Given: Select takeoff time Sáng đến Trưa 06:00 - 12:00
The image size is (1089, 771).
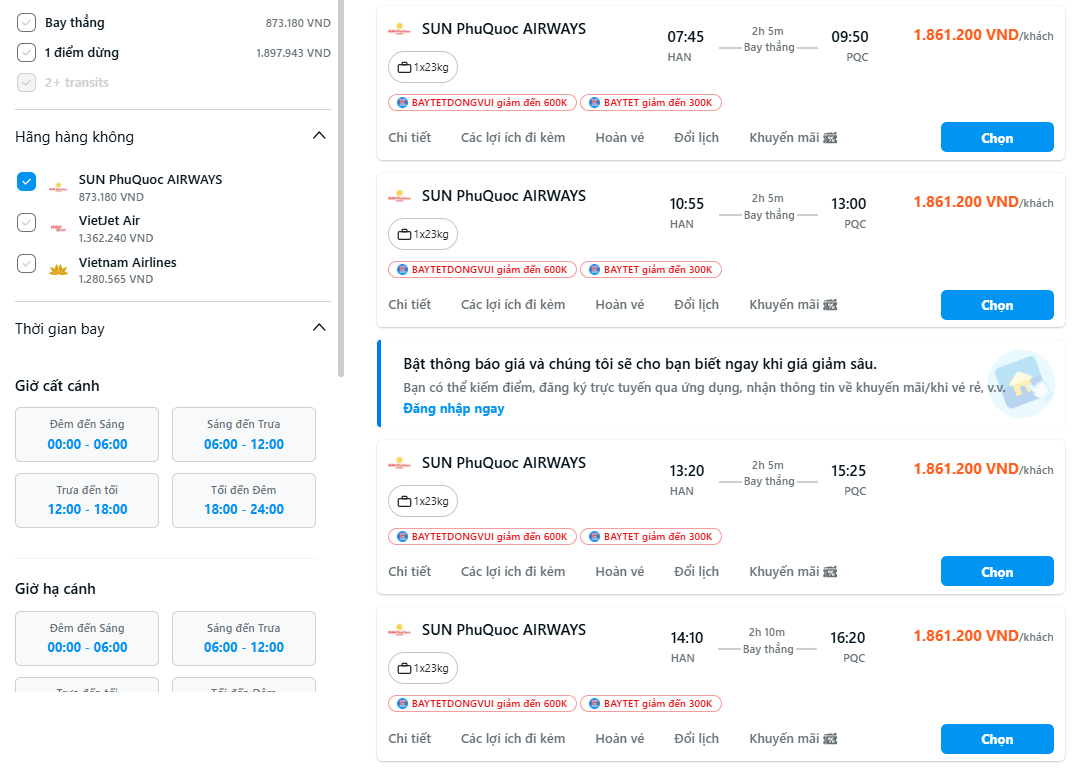Looking at the screenshot, I should click(244, 435).
